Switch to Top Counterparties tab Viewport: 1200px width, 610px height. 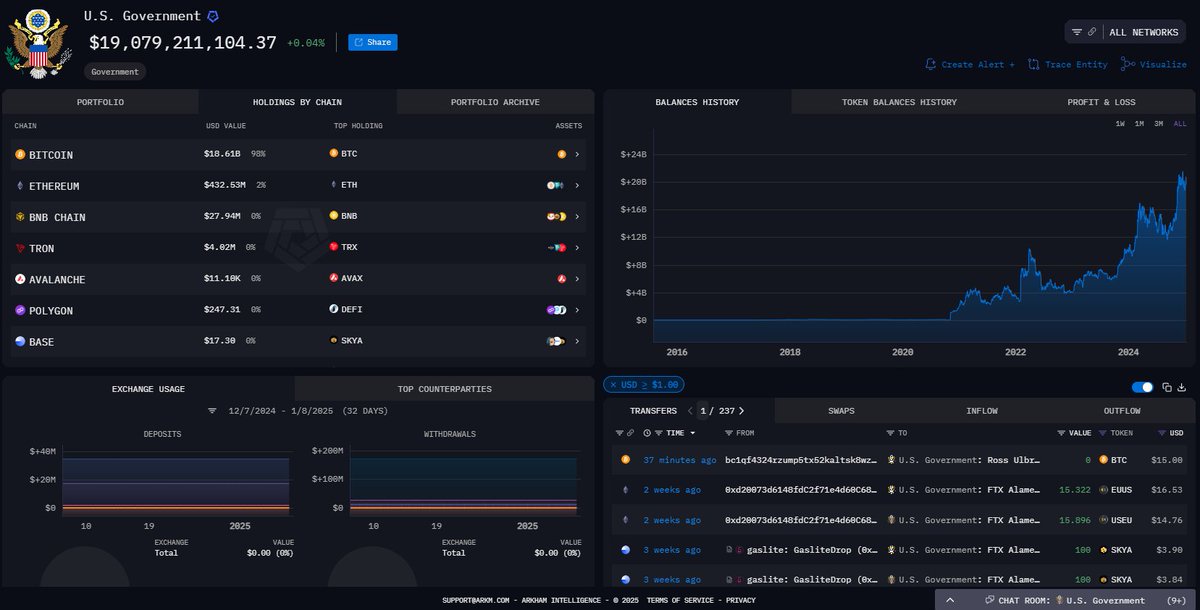click(444, 389)
